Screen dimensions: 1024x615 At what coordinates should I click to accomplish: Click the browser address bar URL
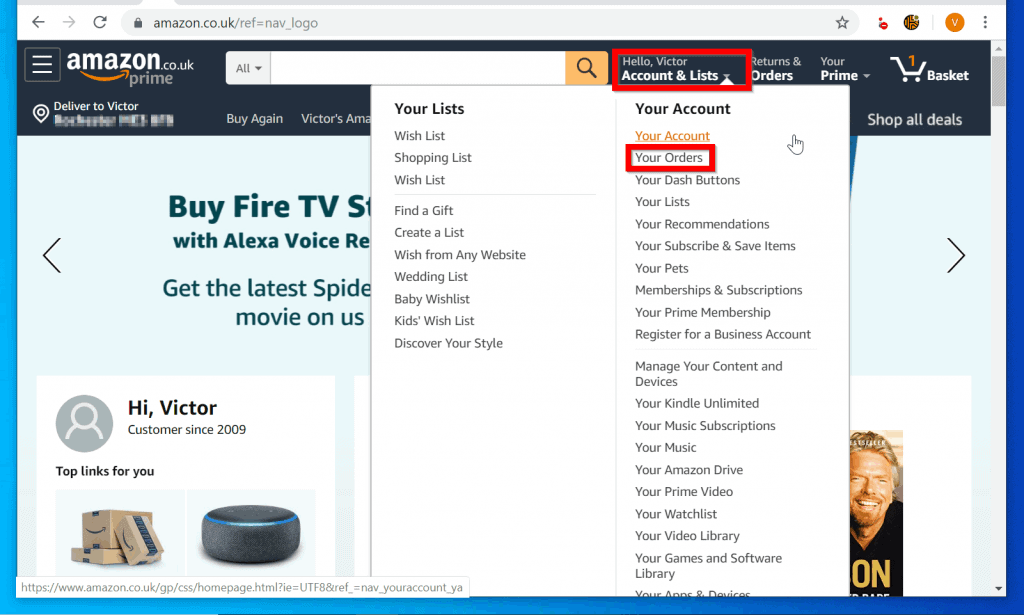pos(236,23)
